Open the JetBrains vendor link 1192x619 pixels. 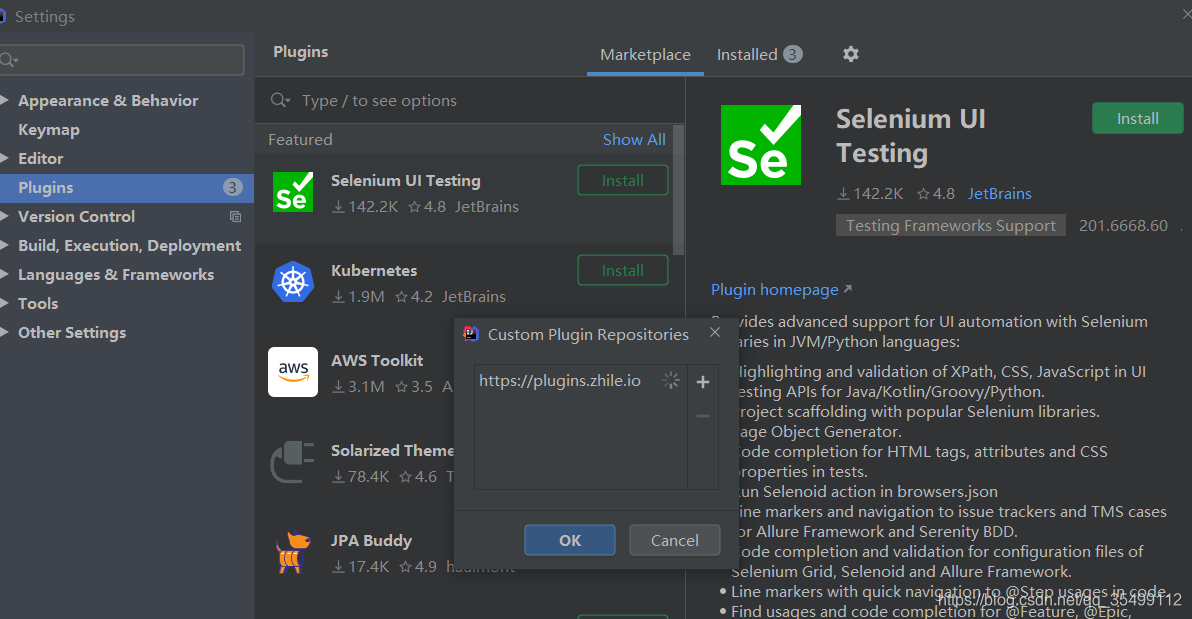point(999,193)
